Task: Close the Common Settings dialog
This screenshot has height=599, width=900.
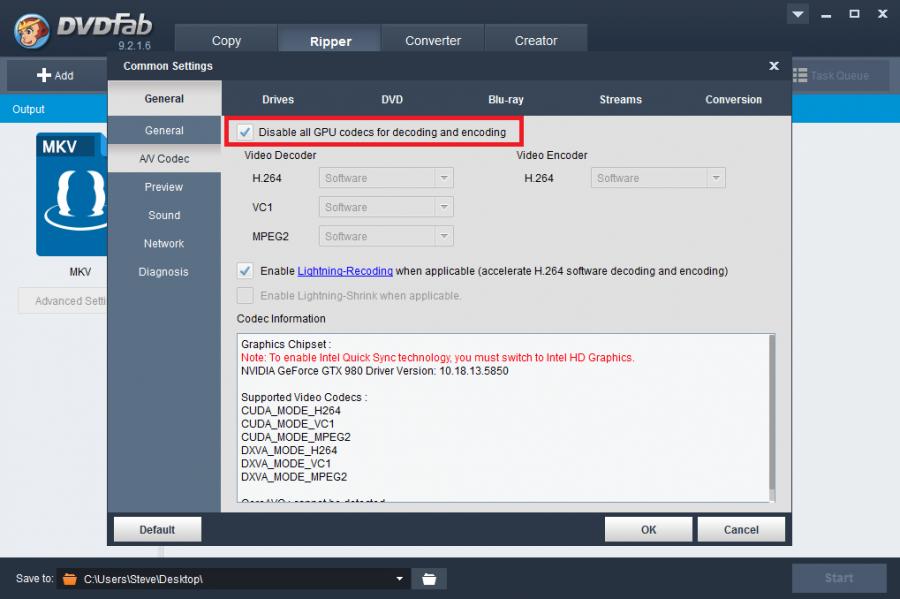Action: coord(774,66)
